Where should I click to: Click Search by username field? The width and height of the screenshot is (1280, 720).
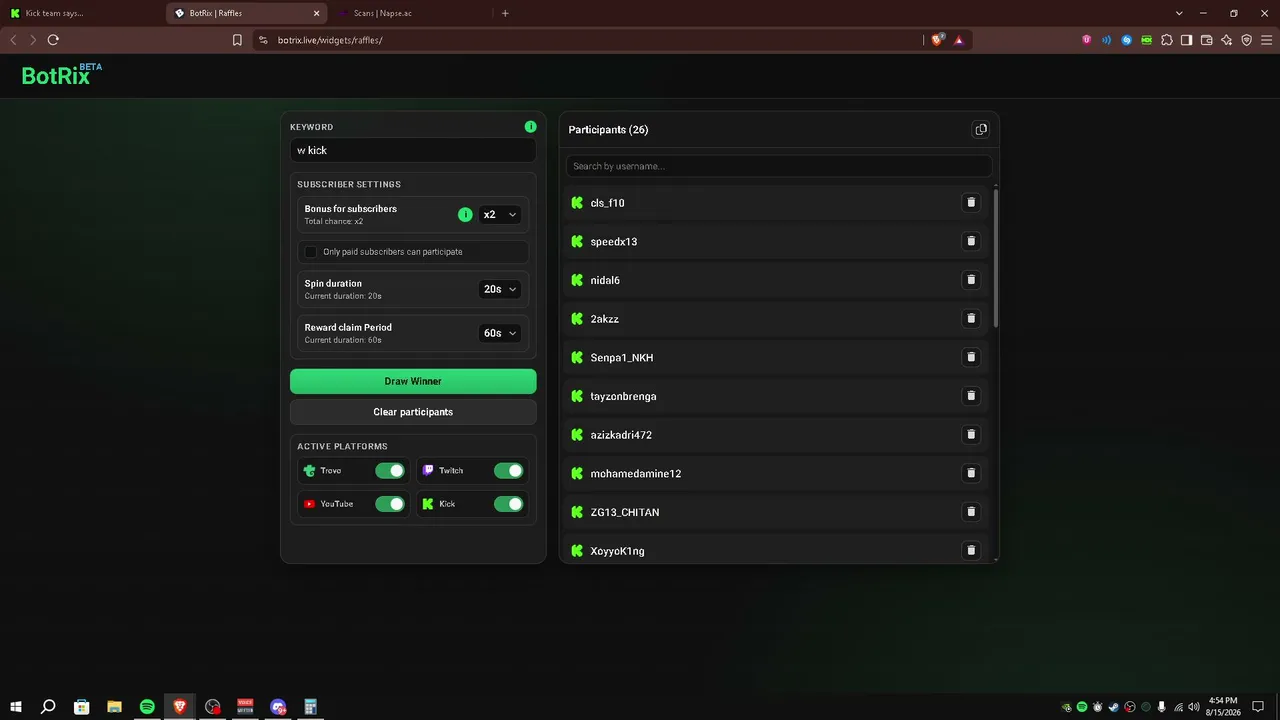point(779,166)
